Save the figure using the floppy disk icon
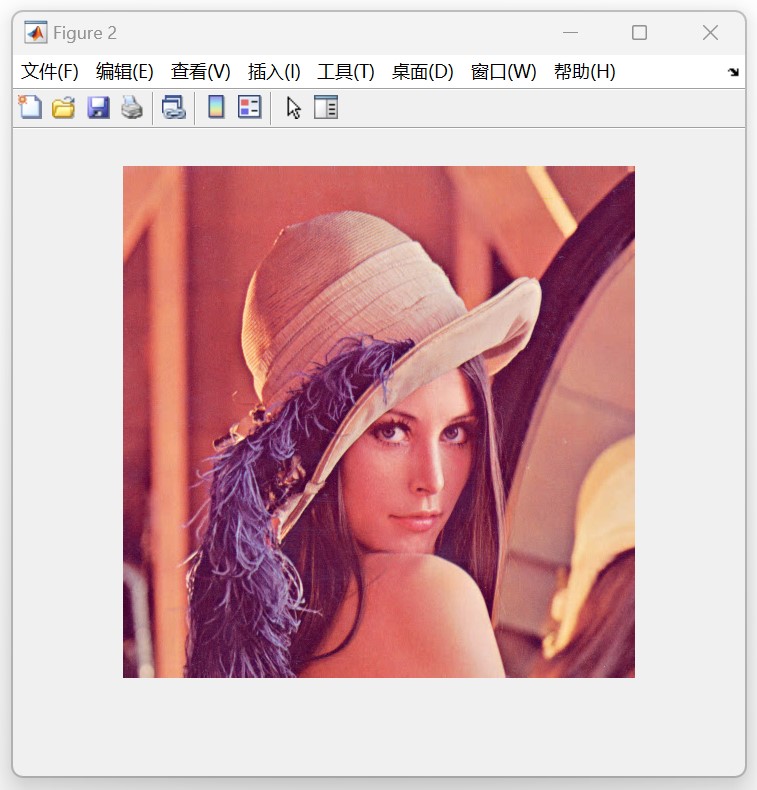This screenshot has width=757, height=790. tap(98, 107)
